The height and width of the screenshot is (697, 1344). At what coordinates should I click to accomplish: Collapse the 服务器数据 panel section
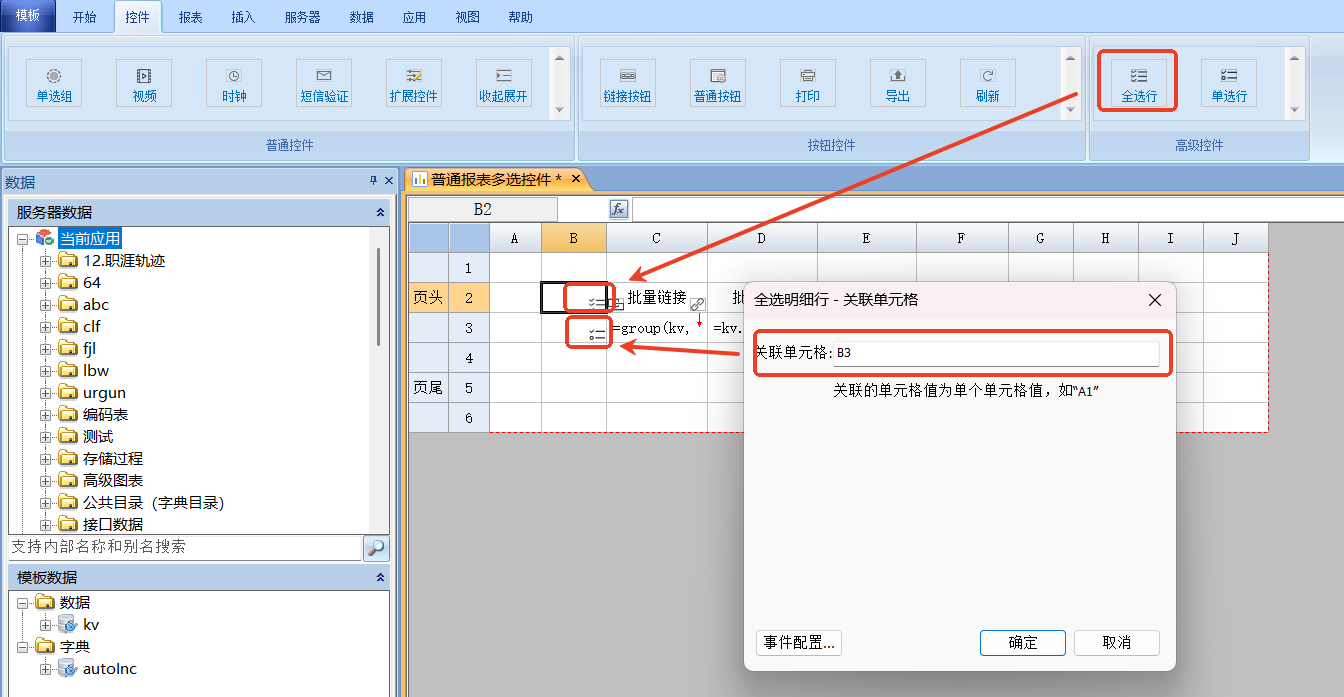click(380, 212)
